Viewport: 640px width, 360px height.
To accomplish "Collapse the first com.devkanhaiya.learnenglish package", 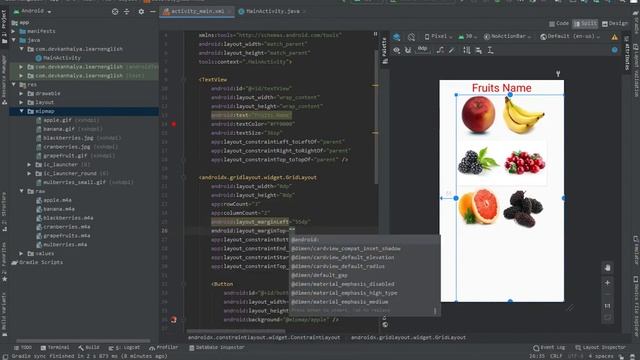I will click(22, 49).
